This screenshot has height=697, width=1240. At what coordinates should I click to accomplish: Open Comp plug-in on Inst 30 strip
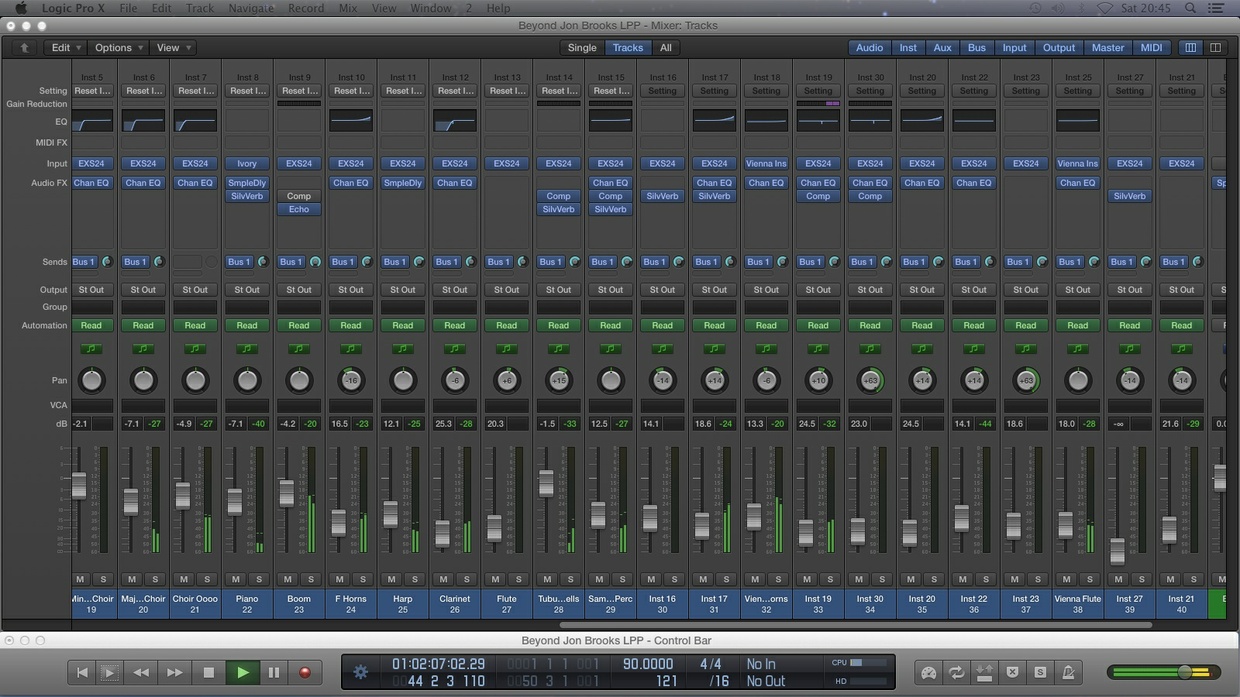click(x=870, y=196)
